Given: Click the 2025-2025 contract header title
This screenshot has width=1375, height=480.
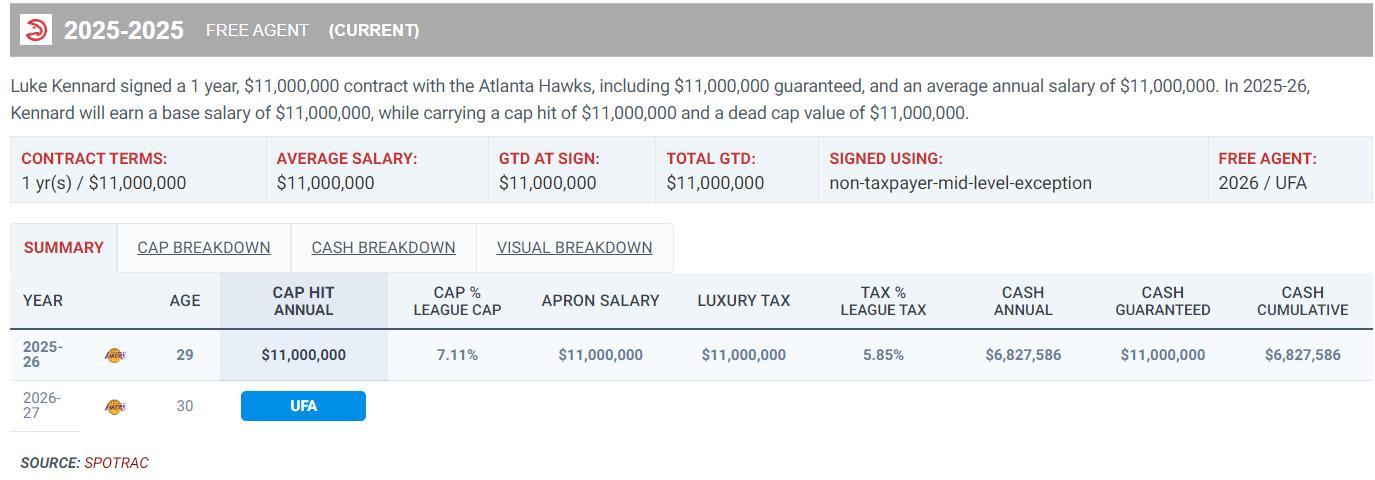Looking at the screenshot, I should point(124,30).
